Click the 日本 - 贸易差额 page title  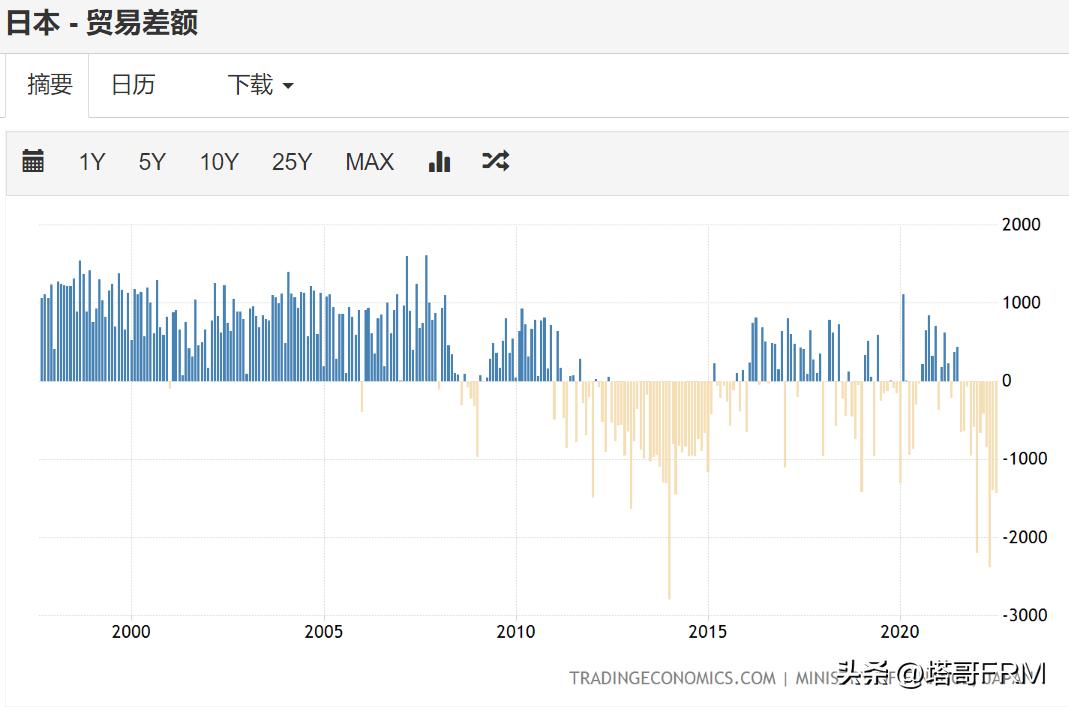point(102,22)
